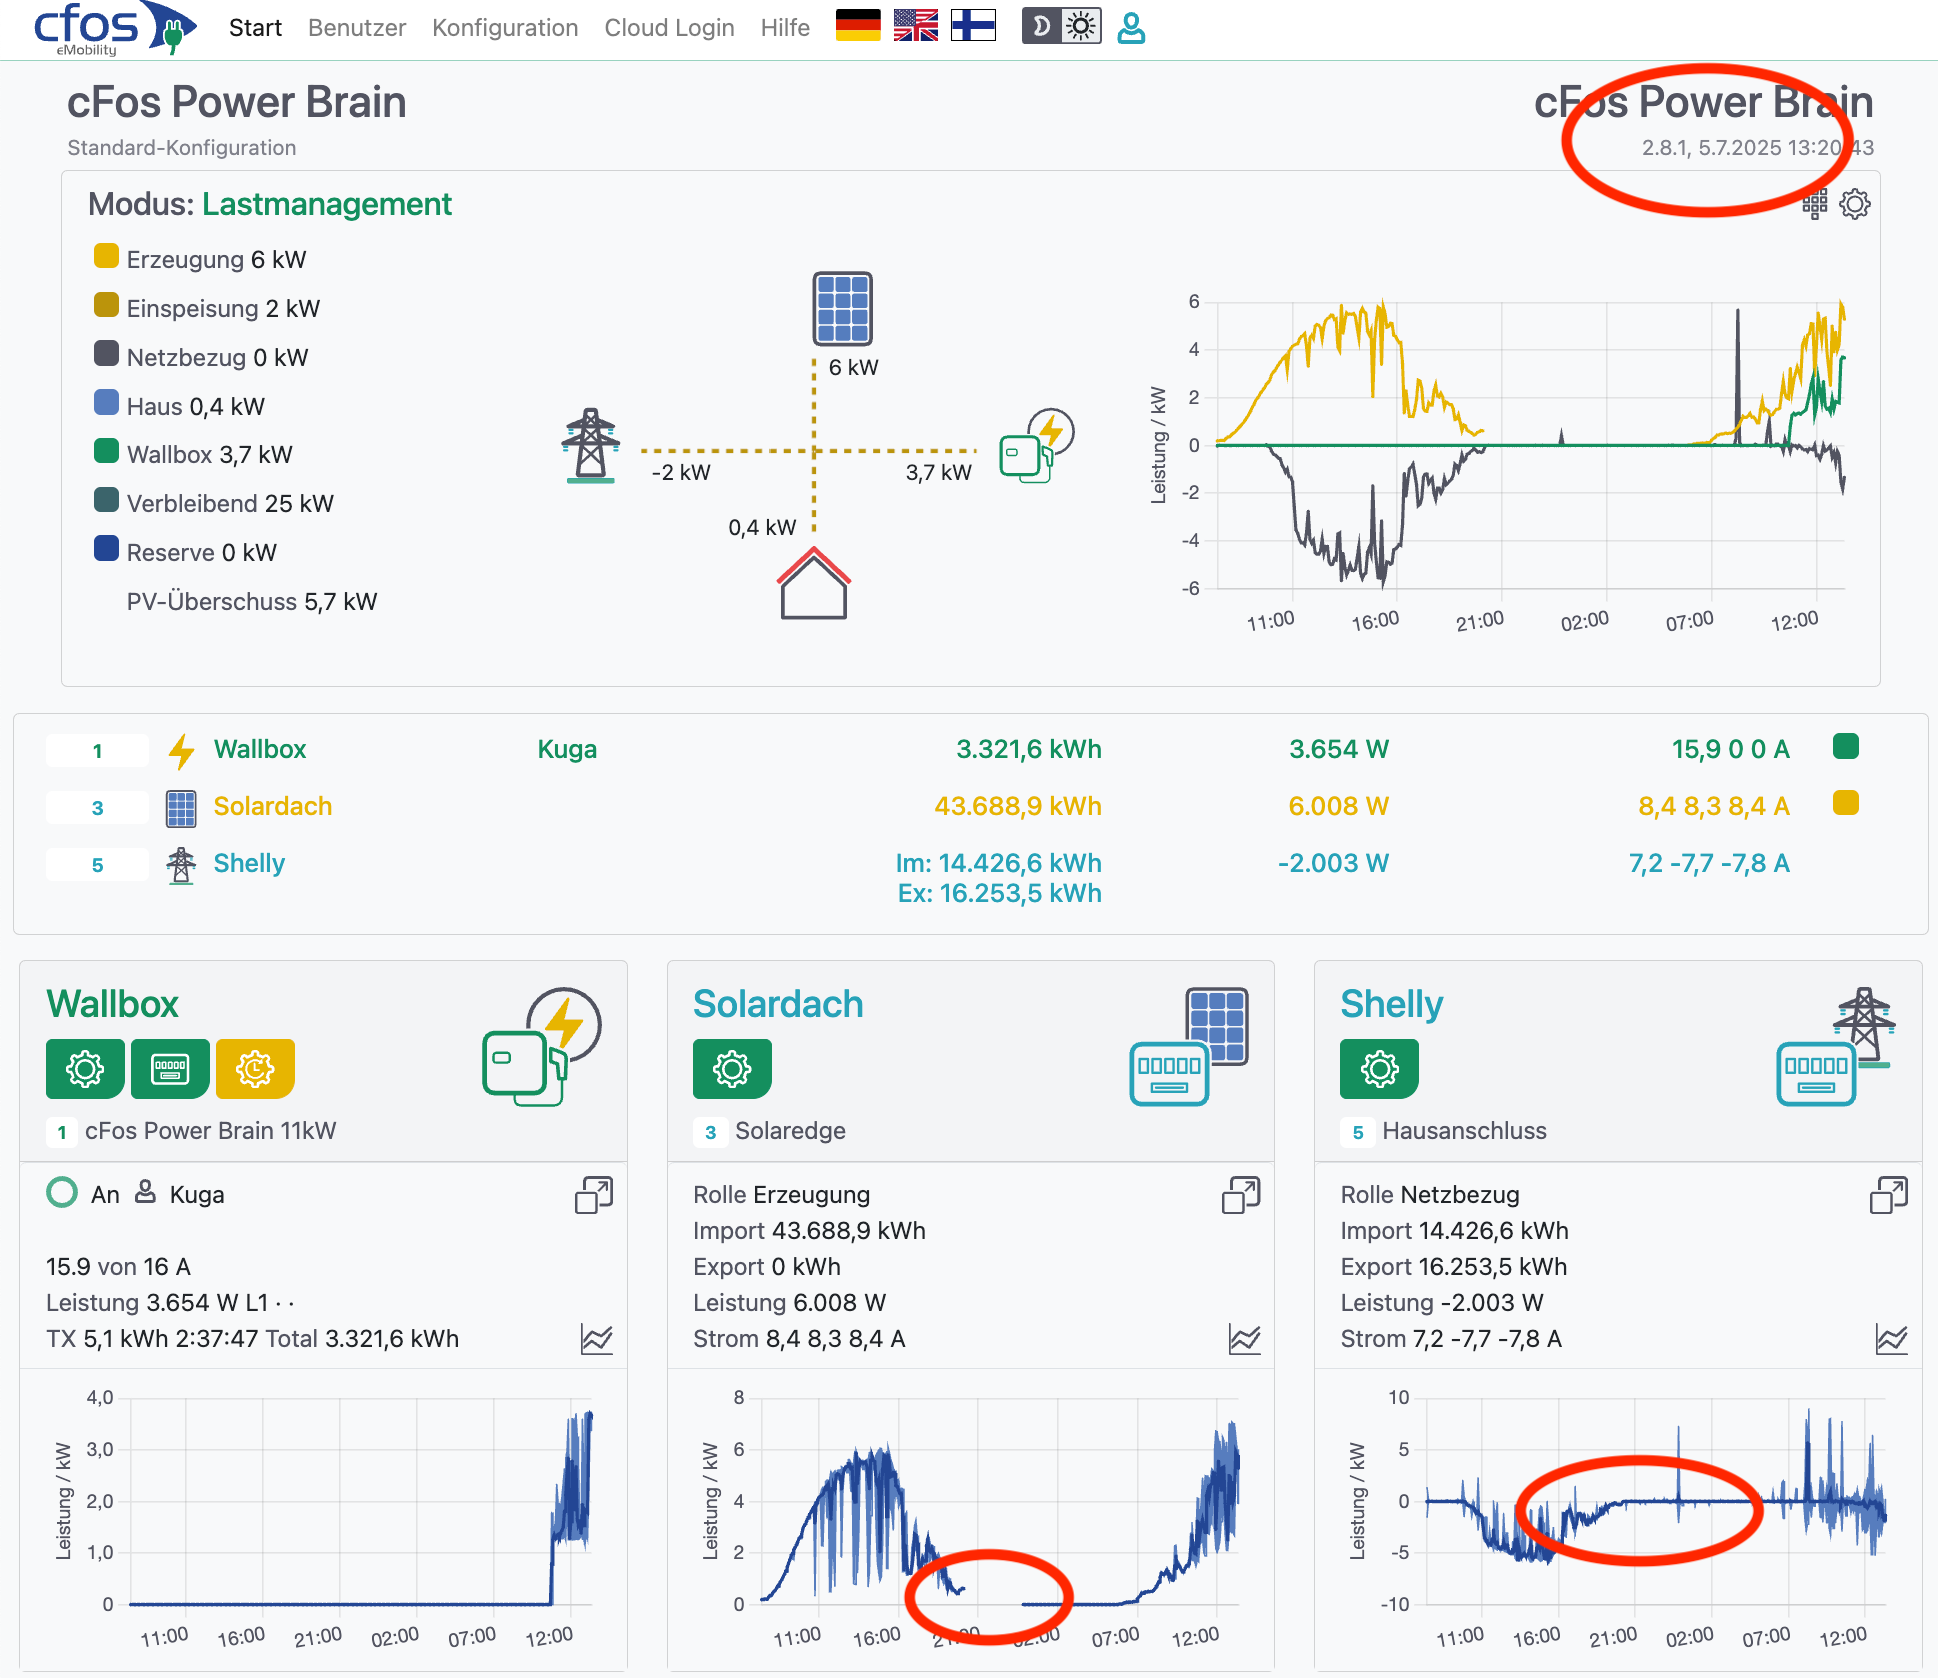This screenshot has height=1678, width=1938.
Task: Expand the Shelly tile popout icon
Action: click(1889, 1194)
